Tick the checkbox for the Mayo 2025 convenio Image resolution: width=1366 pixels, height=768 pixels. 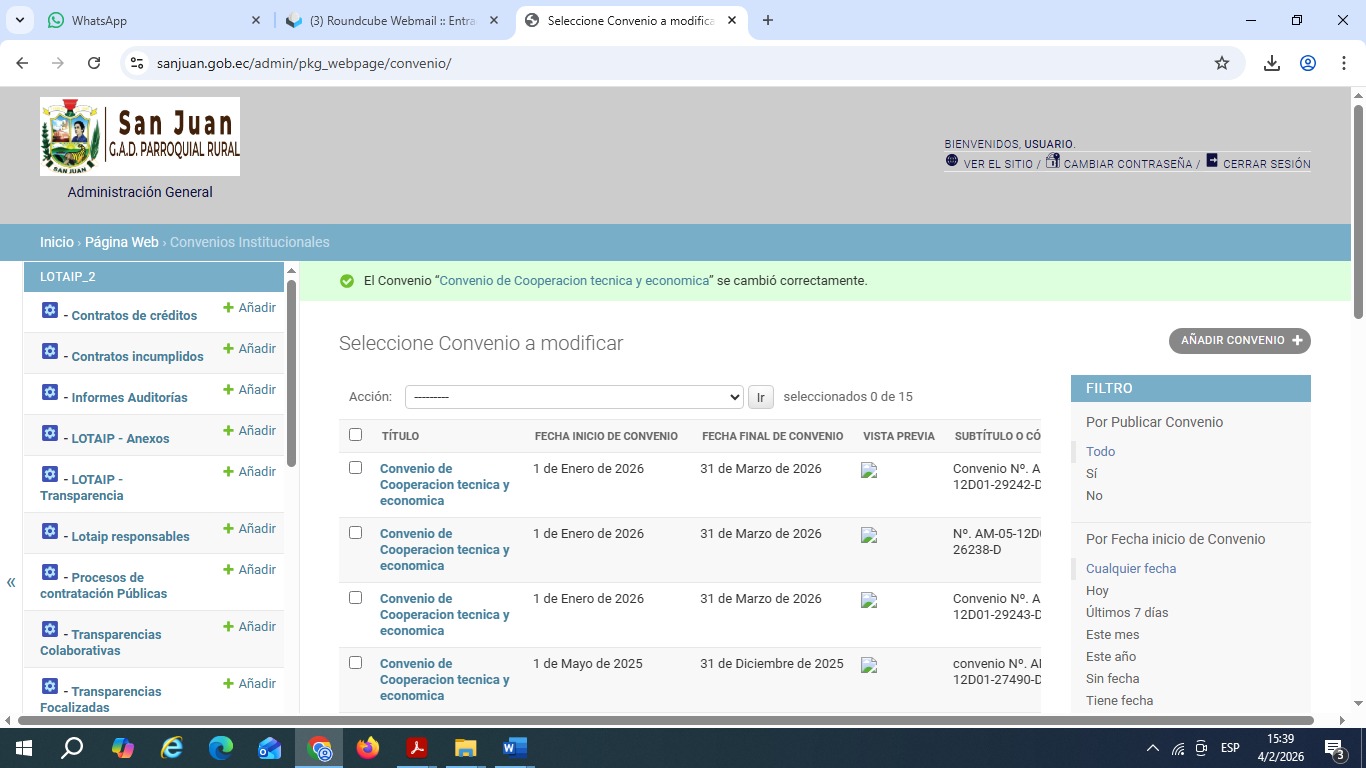click(x=355, y=663)
